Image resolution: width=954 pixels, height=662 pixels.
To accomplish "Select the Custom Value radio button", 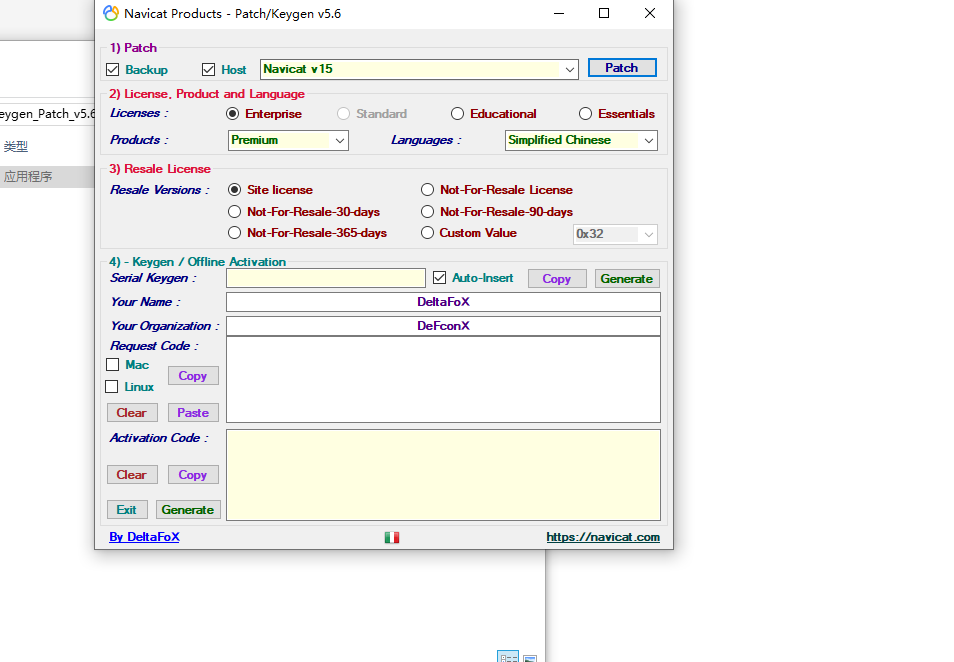I will coord(427,232).
